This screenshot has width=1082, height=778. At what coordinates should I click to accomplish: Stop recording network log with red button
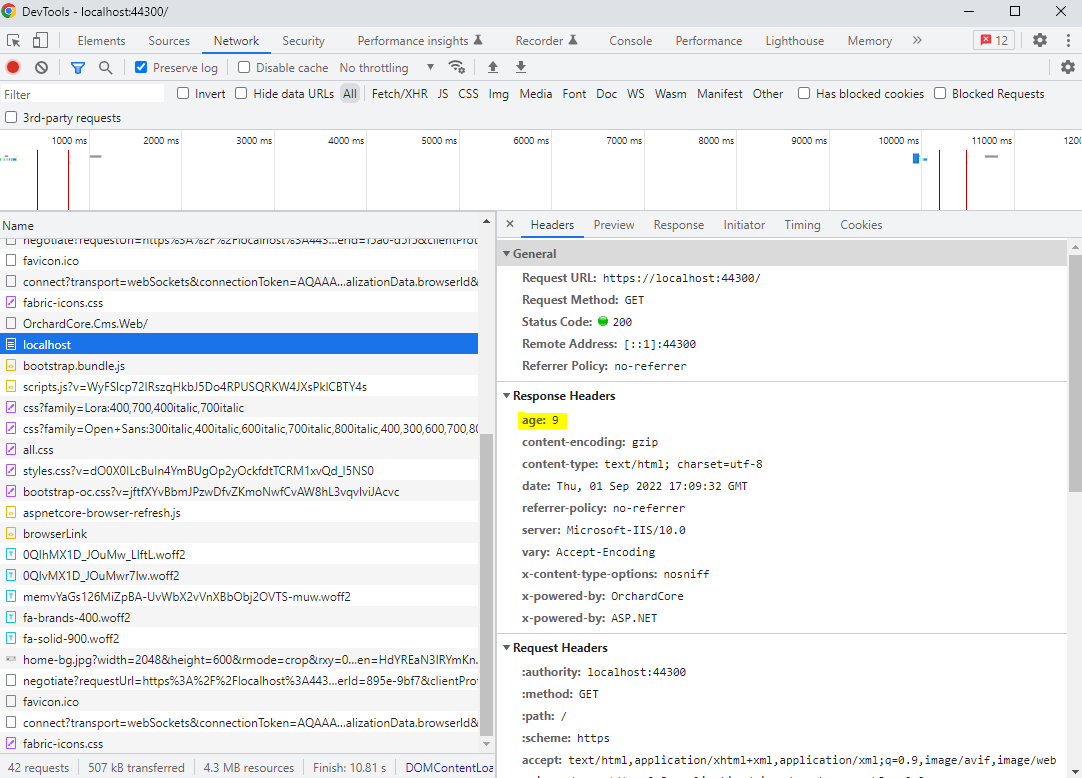pyautogui.click(x=13, y=67)
